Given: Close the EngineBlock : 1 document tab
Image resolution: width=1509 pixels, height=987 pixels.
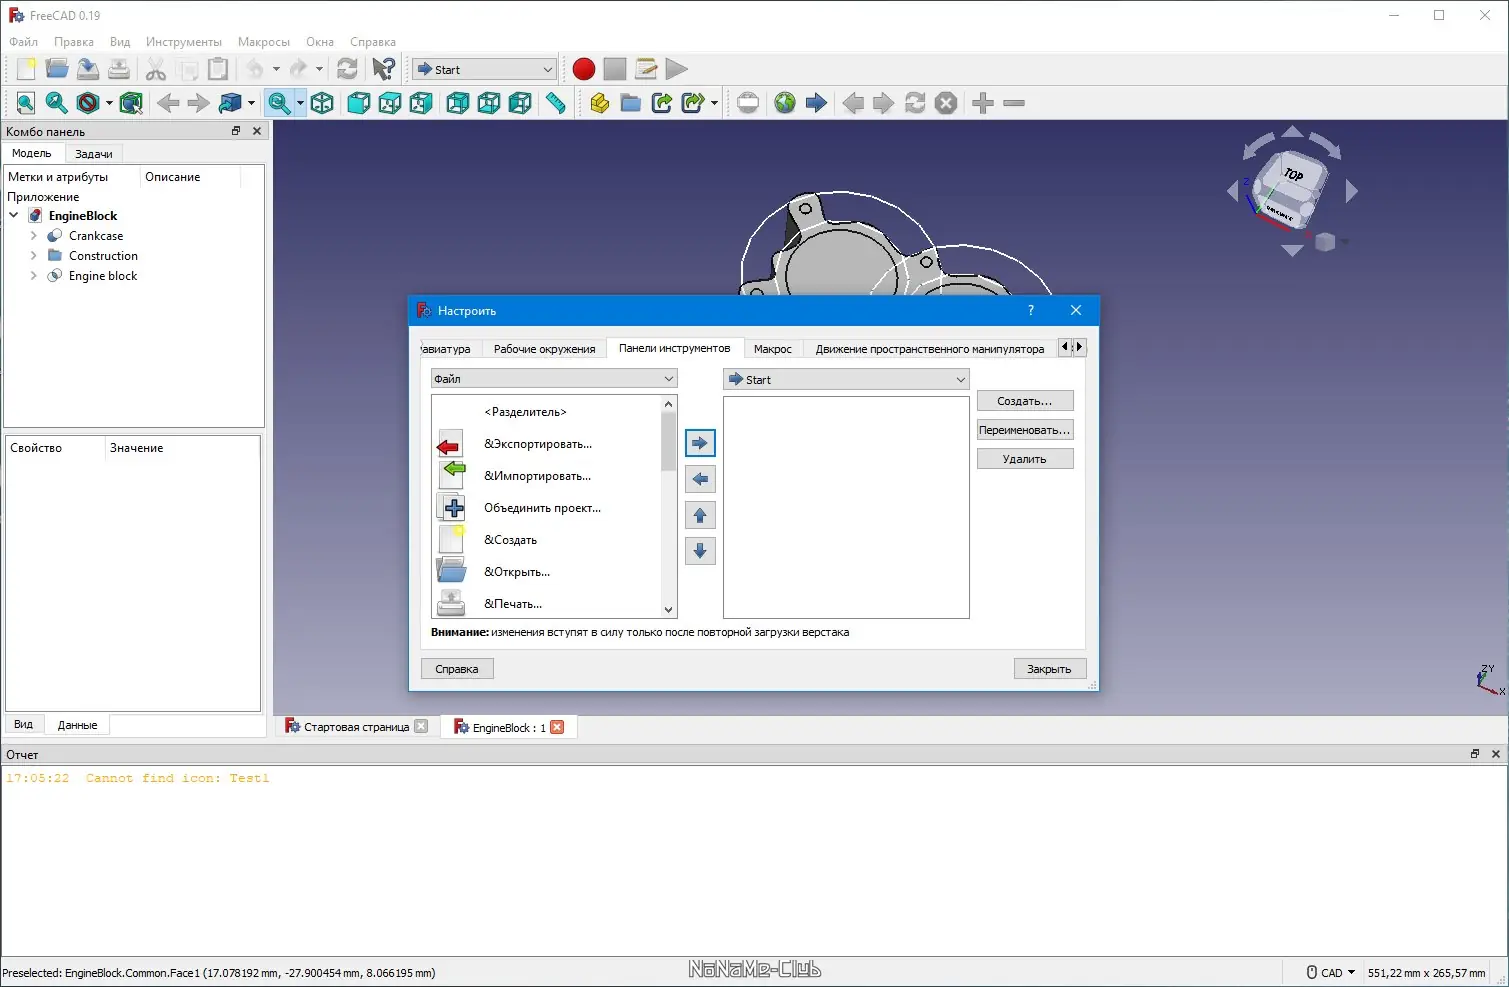Looking at the screenshot, I should 557,727.
